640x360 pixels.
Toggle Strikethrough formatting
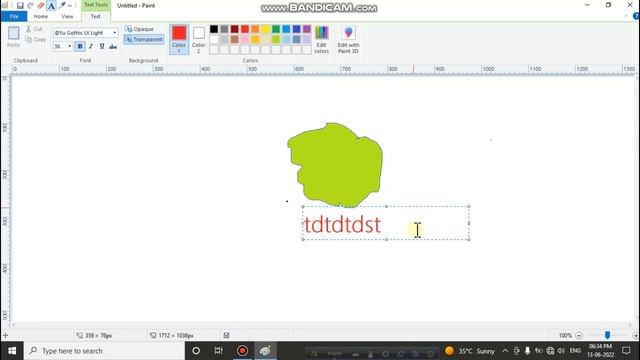point(113,47)
